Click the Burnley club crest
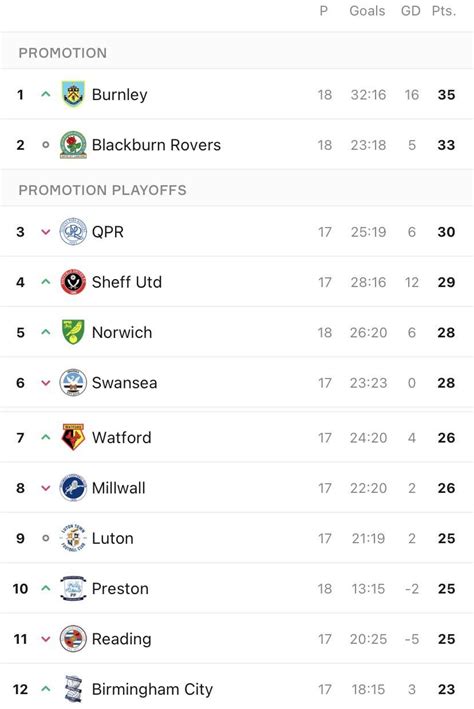The height and width of the screenshot is (709, 474). 73,95
